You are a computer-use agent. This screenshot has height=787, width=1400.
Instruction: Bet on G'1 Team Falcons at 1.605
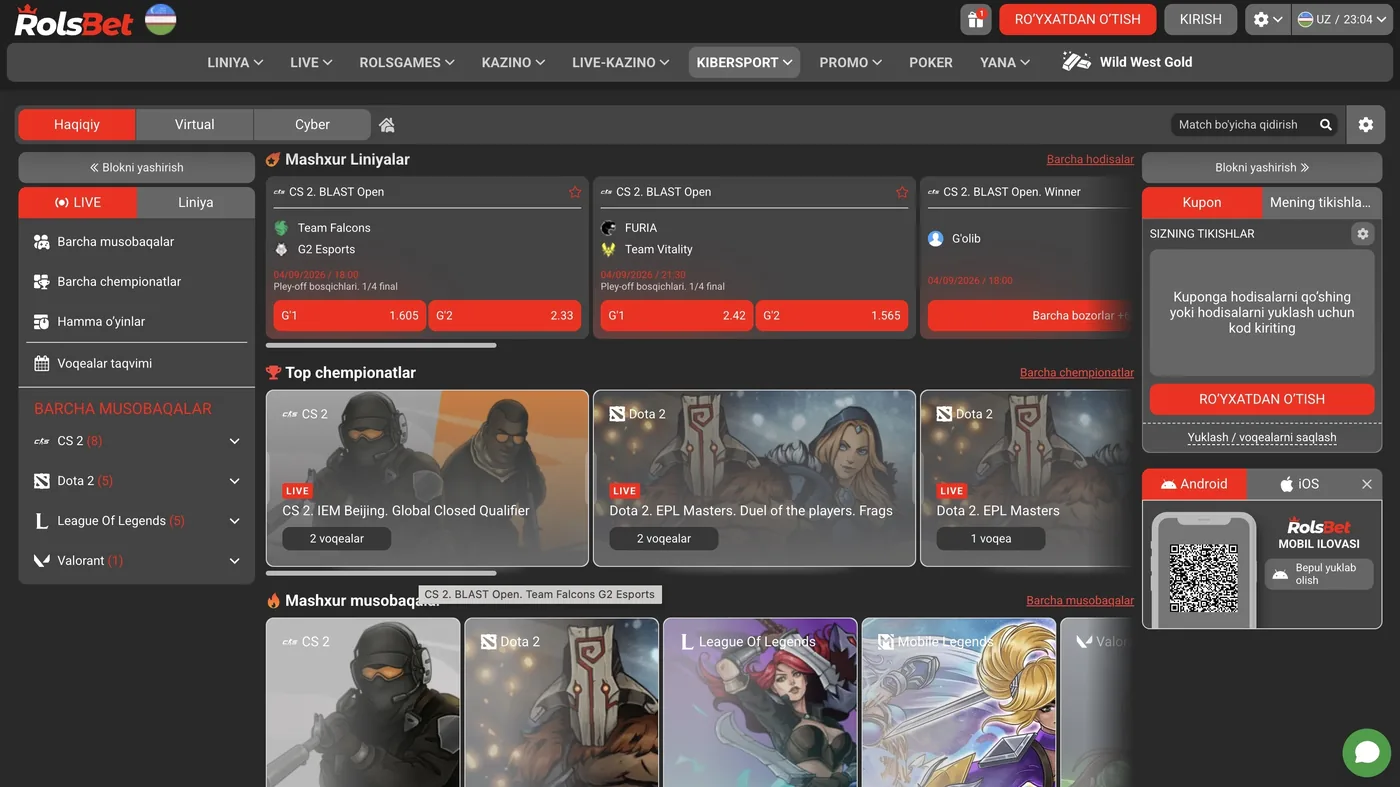[x=350, y=316]
